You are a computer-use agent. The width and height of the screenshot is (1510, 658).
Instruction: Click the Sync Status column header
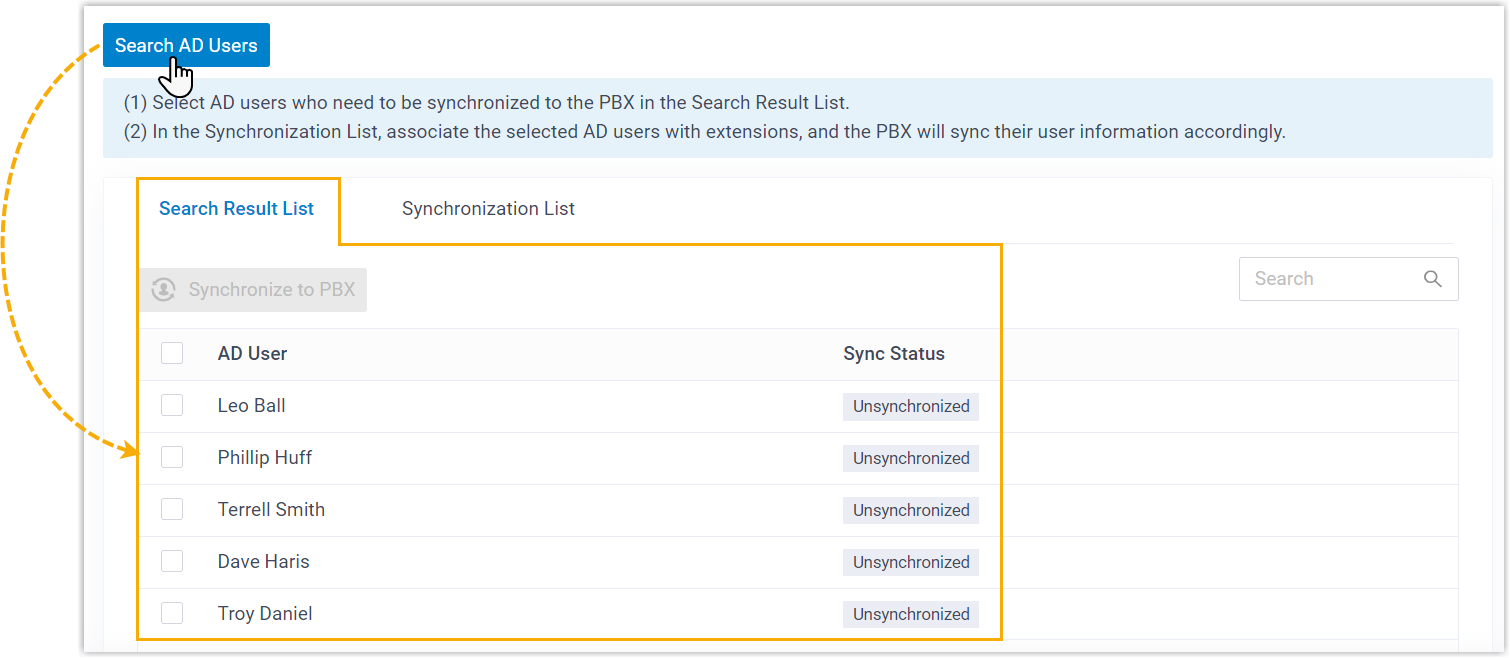click(894, 353)
